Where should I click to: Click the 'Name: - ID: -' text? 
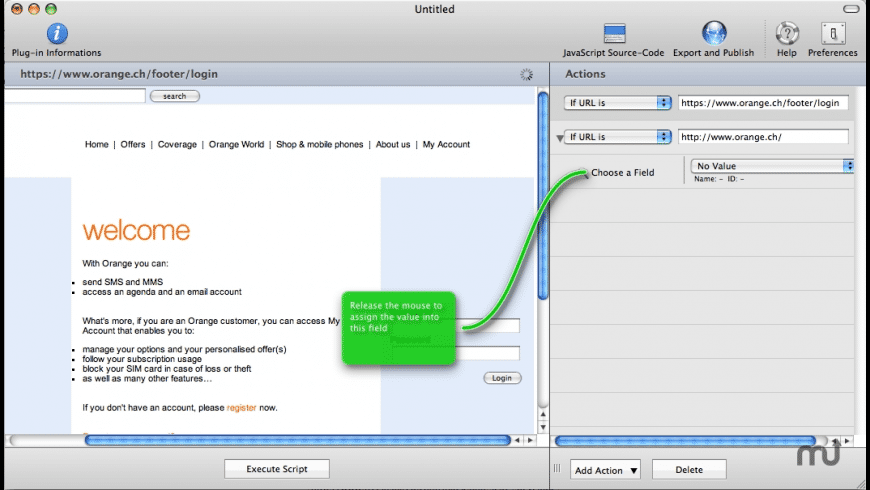click(719, 179)
